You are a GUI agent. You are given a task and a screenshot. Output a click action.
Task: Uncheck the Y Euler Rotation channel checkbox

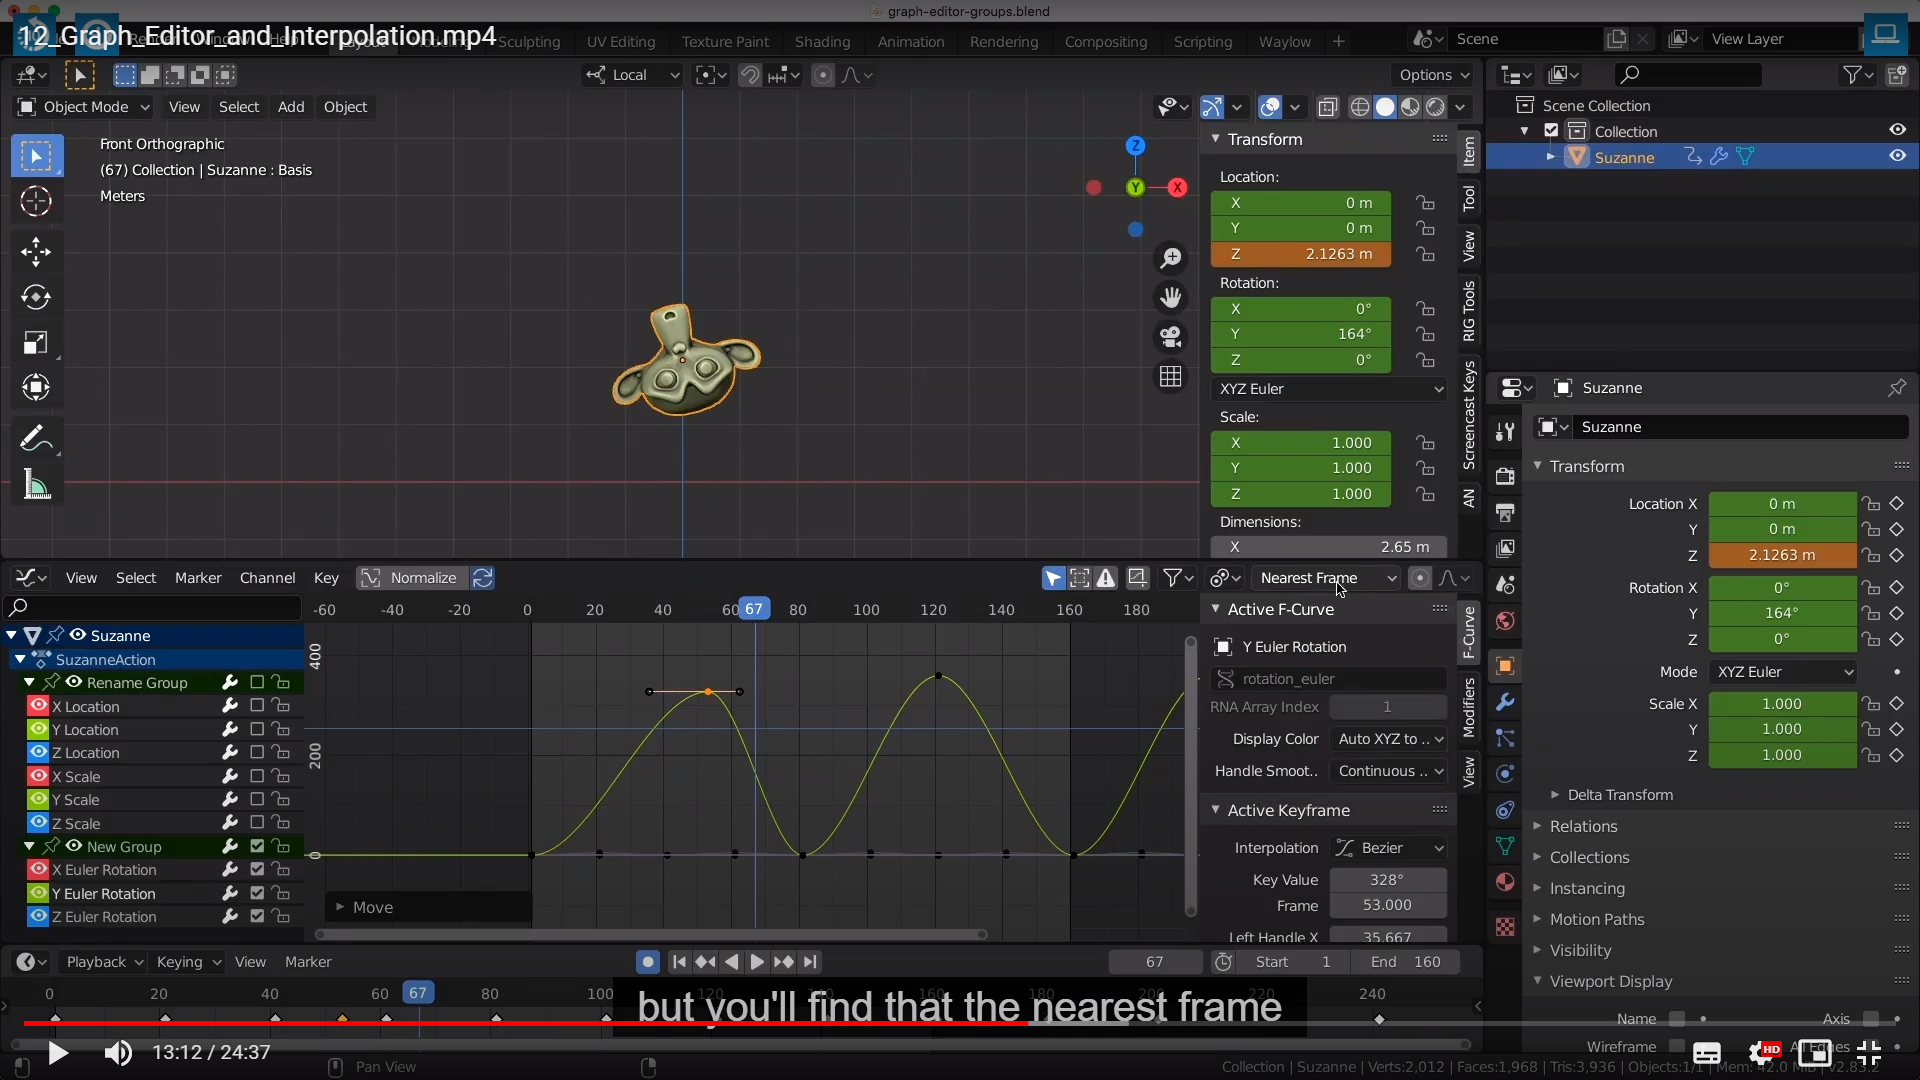click(x=257, y=893)
